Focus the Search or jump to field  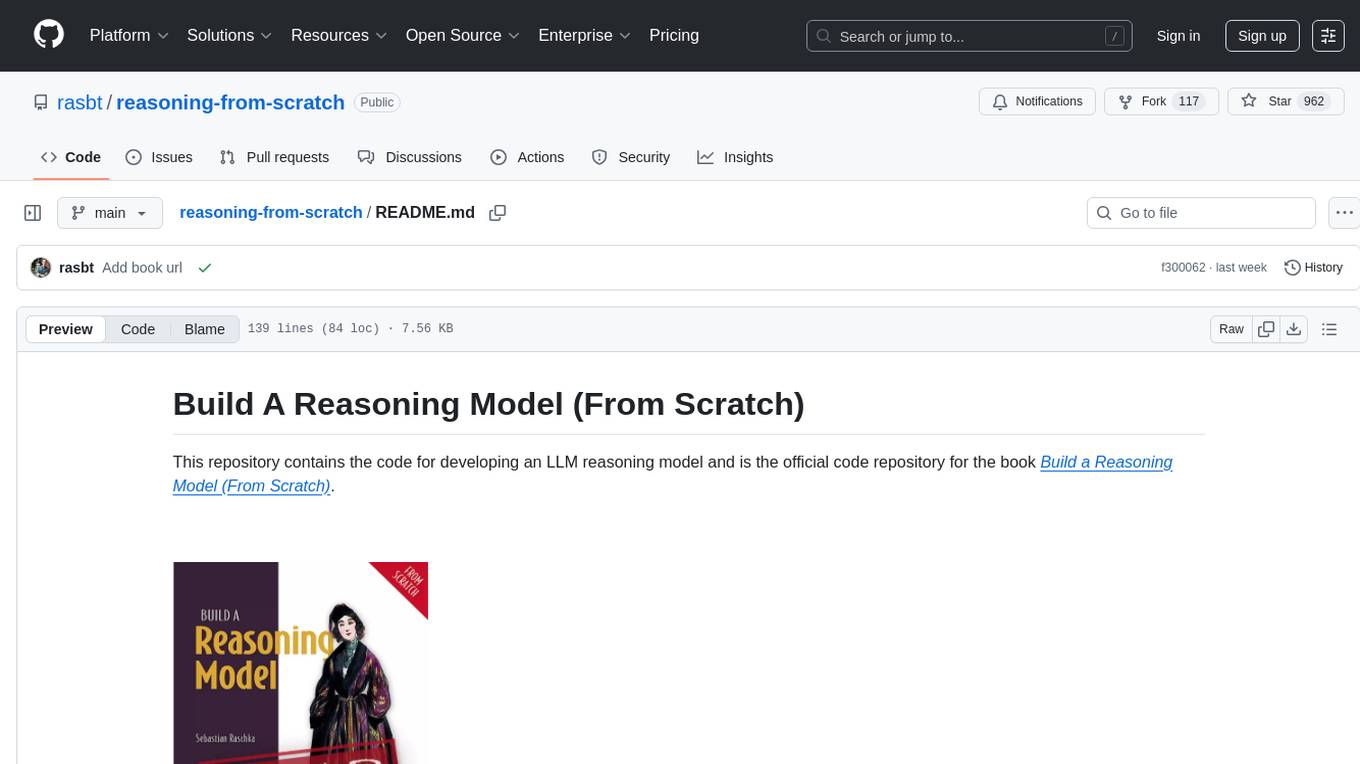click(970, 36)
